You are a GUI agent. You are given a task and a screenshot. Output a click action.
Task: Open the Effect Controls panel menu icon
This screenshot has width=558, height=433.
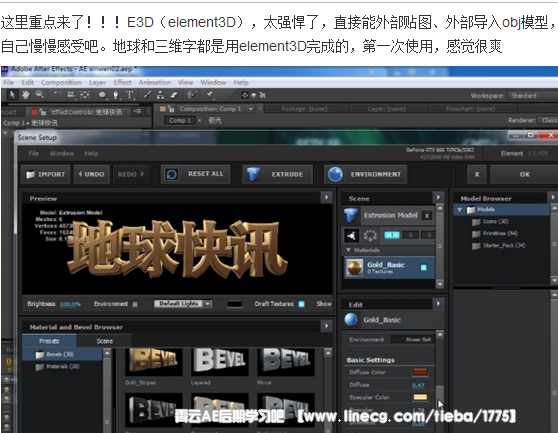(x=137, y=112)
